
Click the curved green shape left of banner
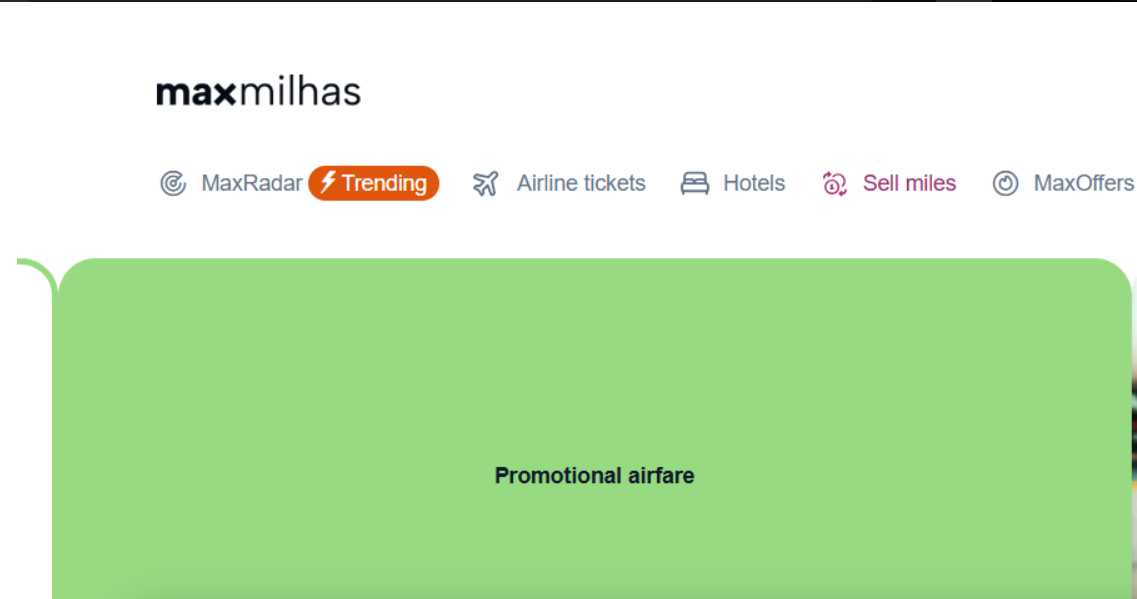click(36, 276)
